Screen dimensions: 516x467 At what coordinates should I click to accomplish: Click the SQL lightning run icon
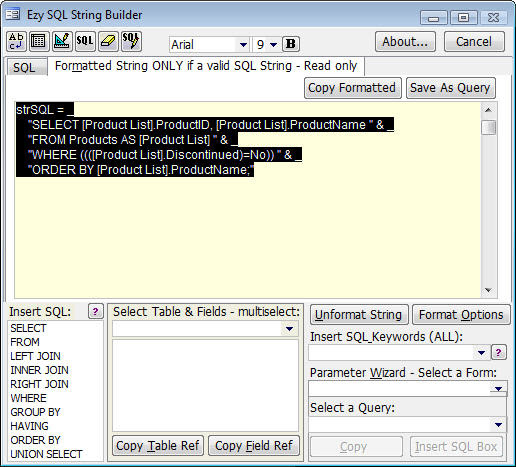(x=131, y=41)
